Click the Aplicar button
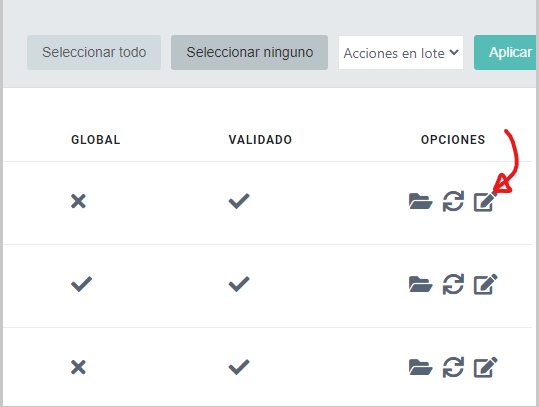The width and height of the screenshot is (539, 407). (x=505, y=53)
